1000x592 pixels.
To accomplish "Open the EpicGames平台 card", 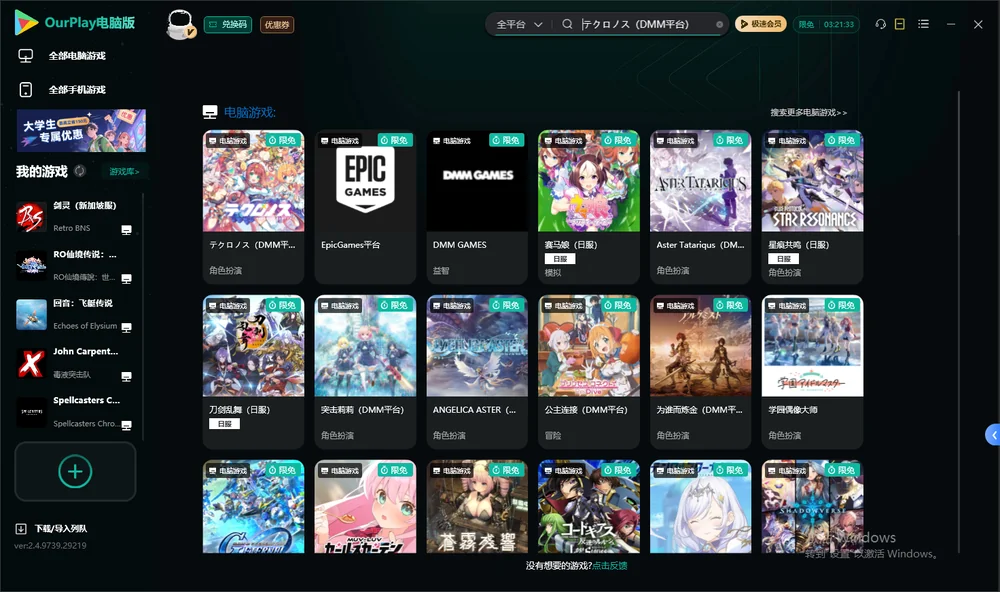I will tap(365, 207).
